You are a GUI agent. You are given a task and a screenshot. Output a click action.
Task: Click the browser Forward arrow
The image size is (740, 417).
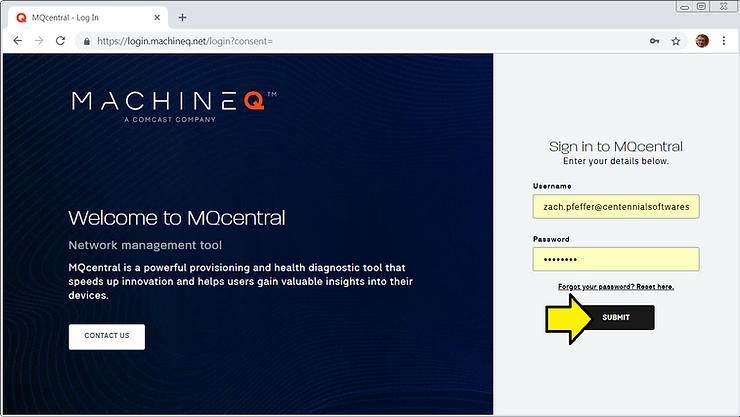pos(38,41)
